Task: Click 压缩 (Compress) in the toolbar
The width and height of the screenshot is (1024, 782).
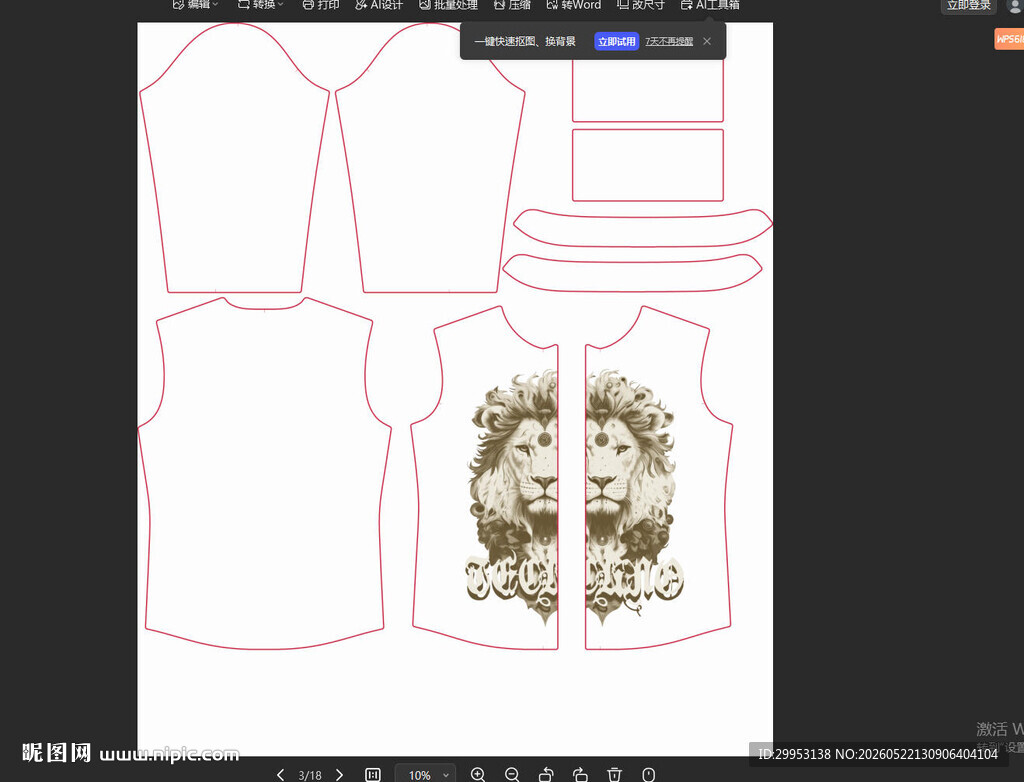Action: click(512, 5)
